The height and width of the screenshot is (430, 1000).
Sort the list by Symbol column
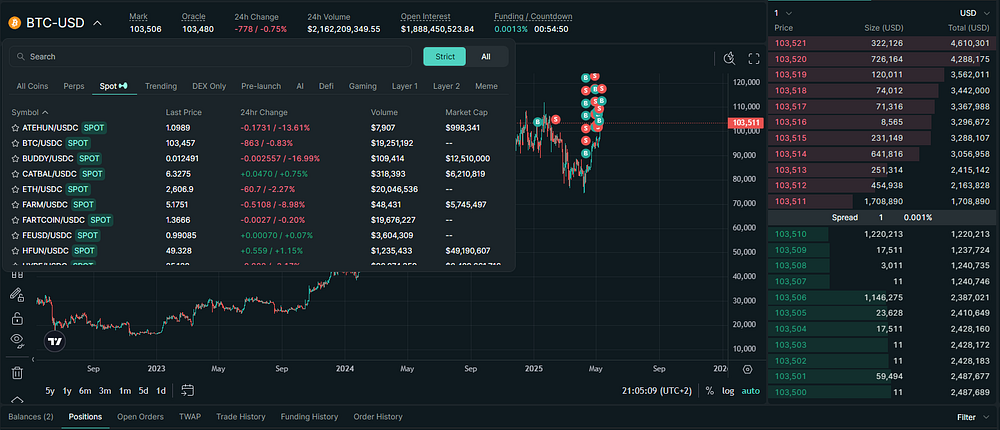[30, 112]
